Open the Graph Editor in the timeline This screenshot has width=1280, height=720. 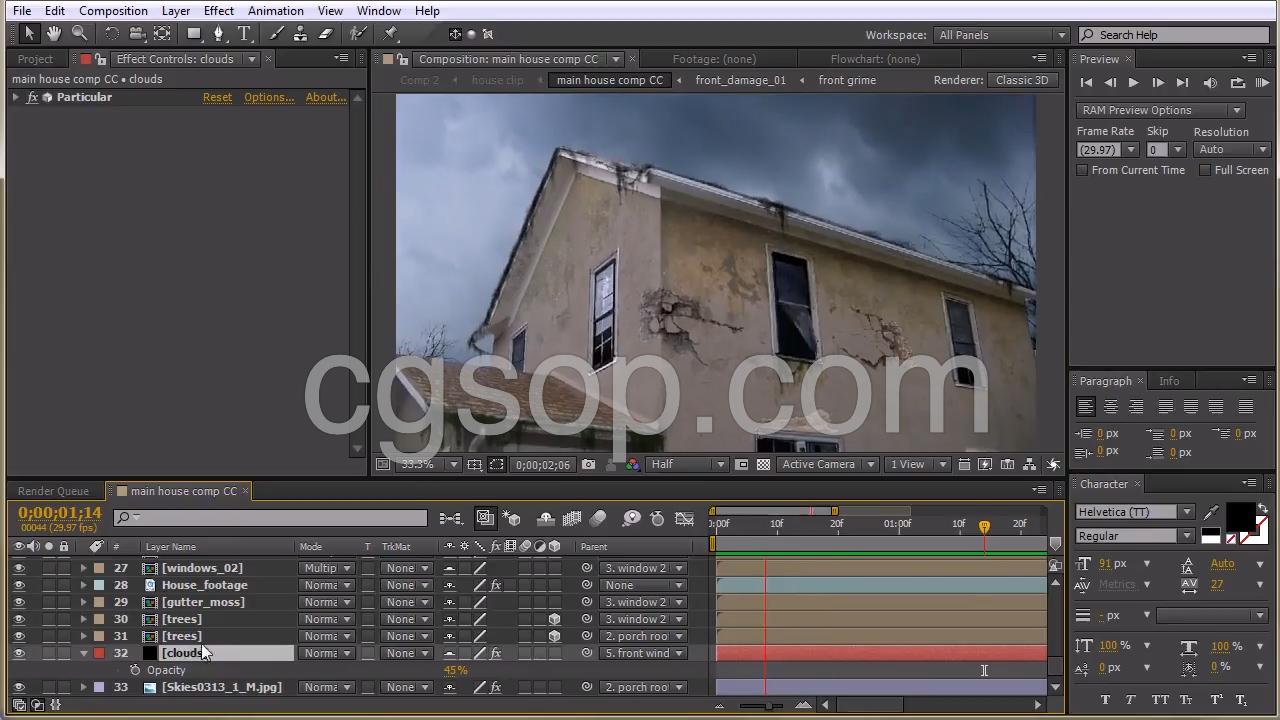[x=684, y=518]
